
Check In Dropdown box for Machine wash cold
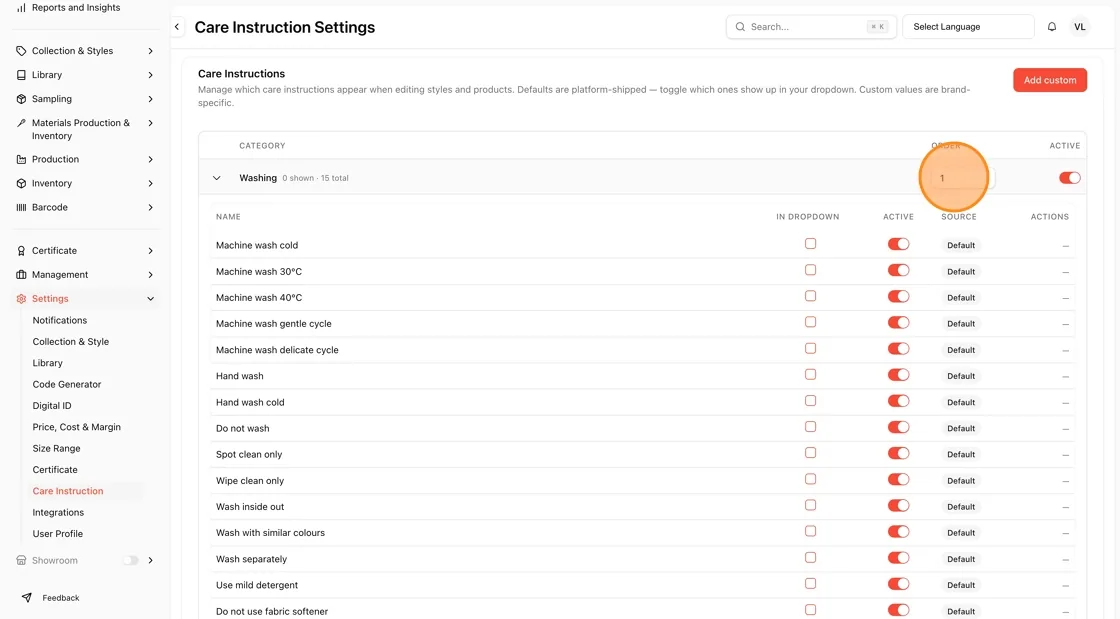pos(810,244)
